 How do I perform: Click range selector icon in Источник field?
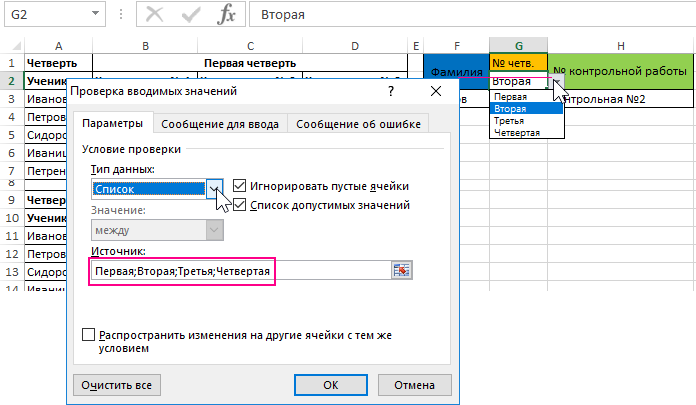[x=402, y=270]
